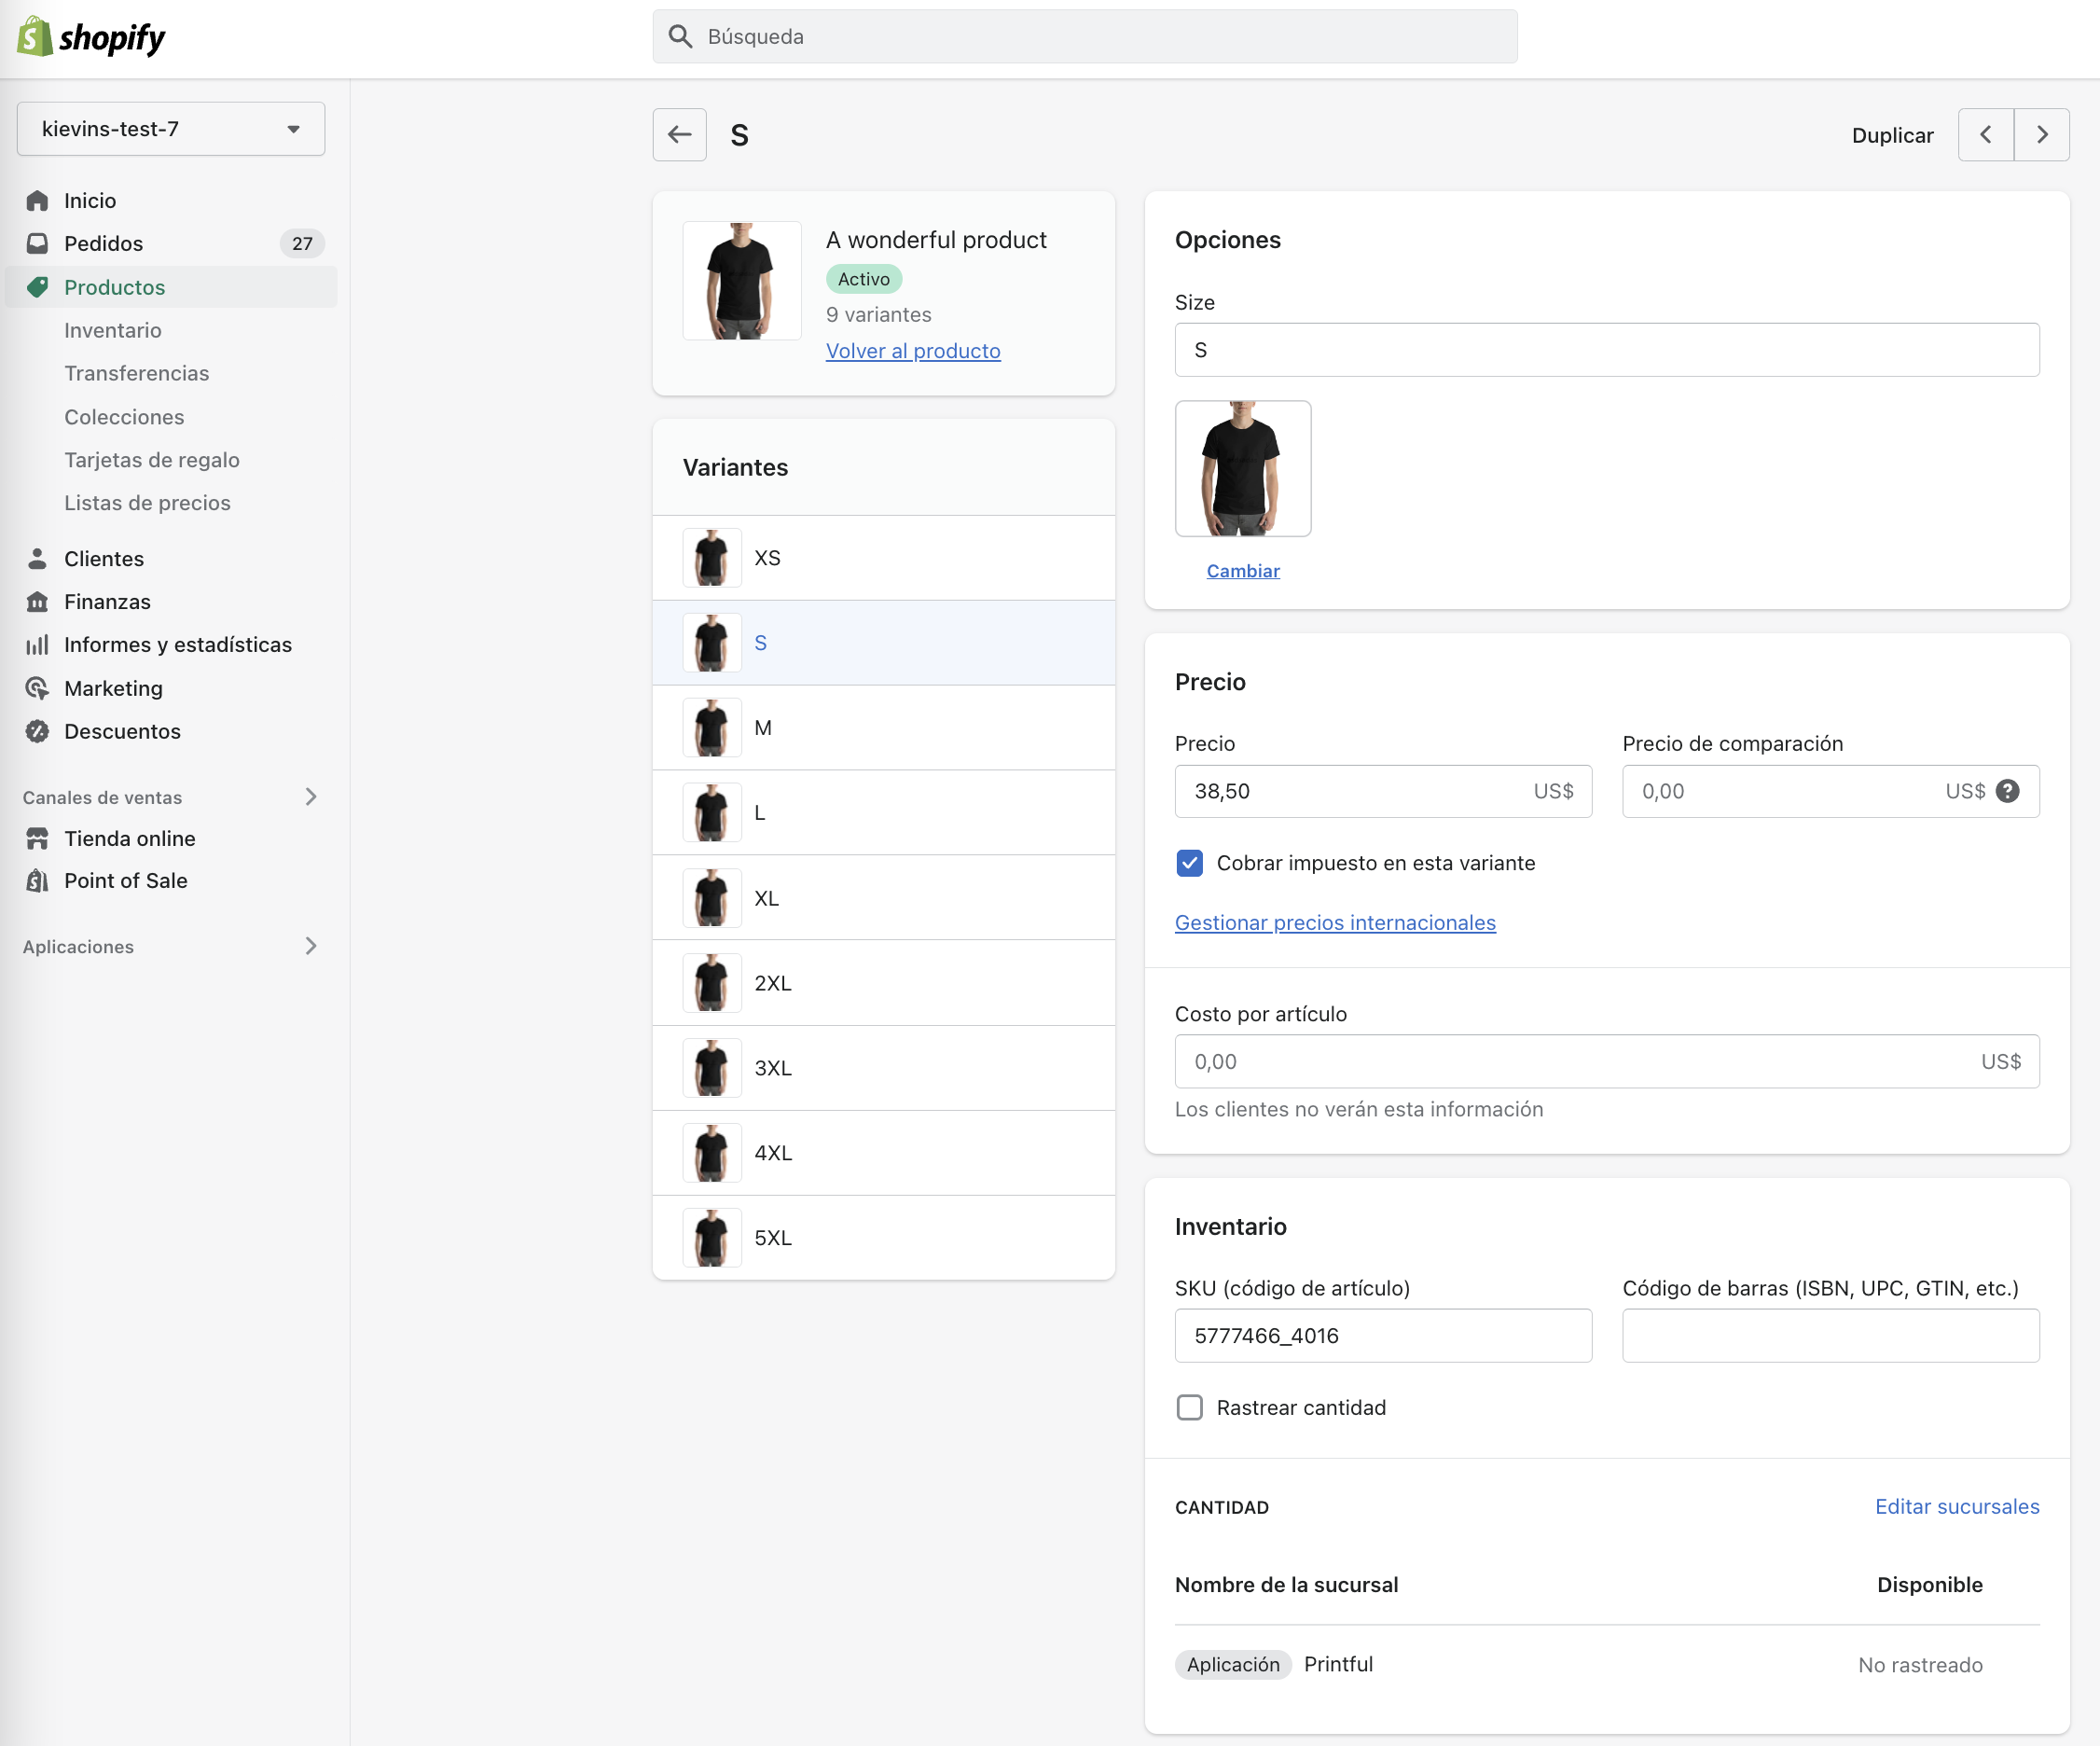Open Colecciones submenu item
Image resolution: width=2100 pixels, height=1746 pixels.
pyautogui.click(x=124, y=417)
